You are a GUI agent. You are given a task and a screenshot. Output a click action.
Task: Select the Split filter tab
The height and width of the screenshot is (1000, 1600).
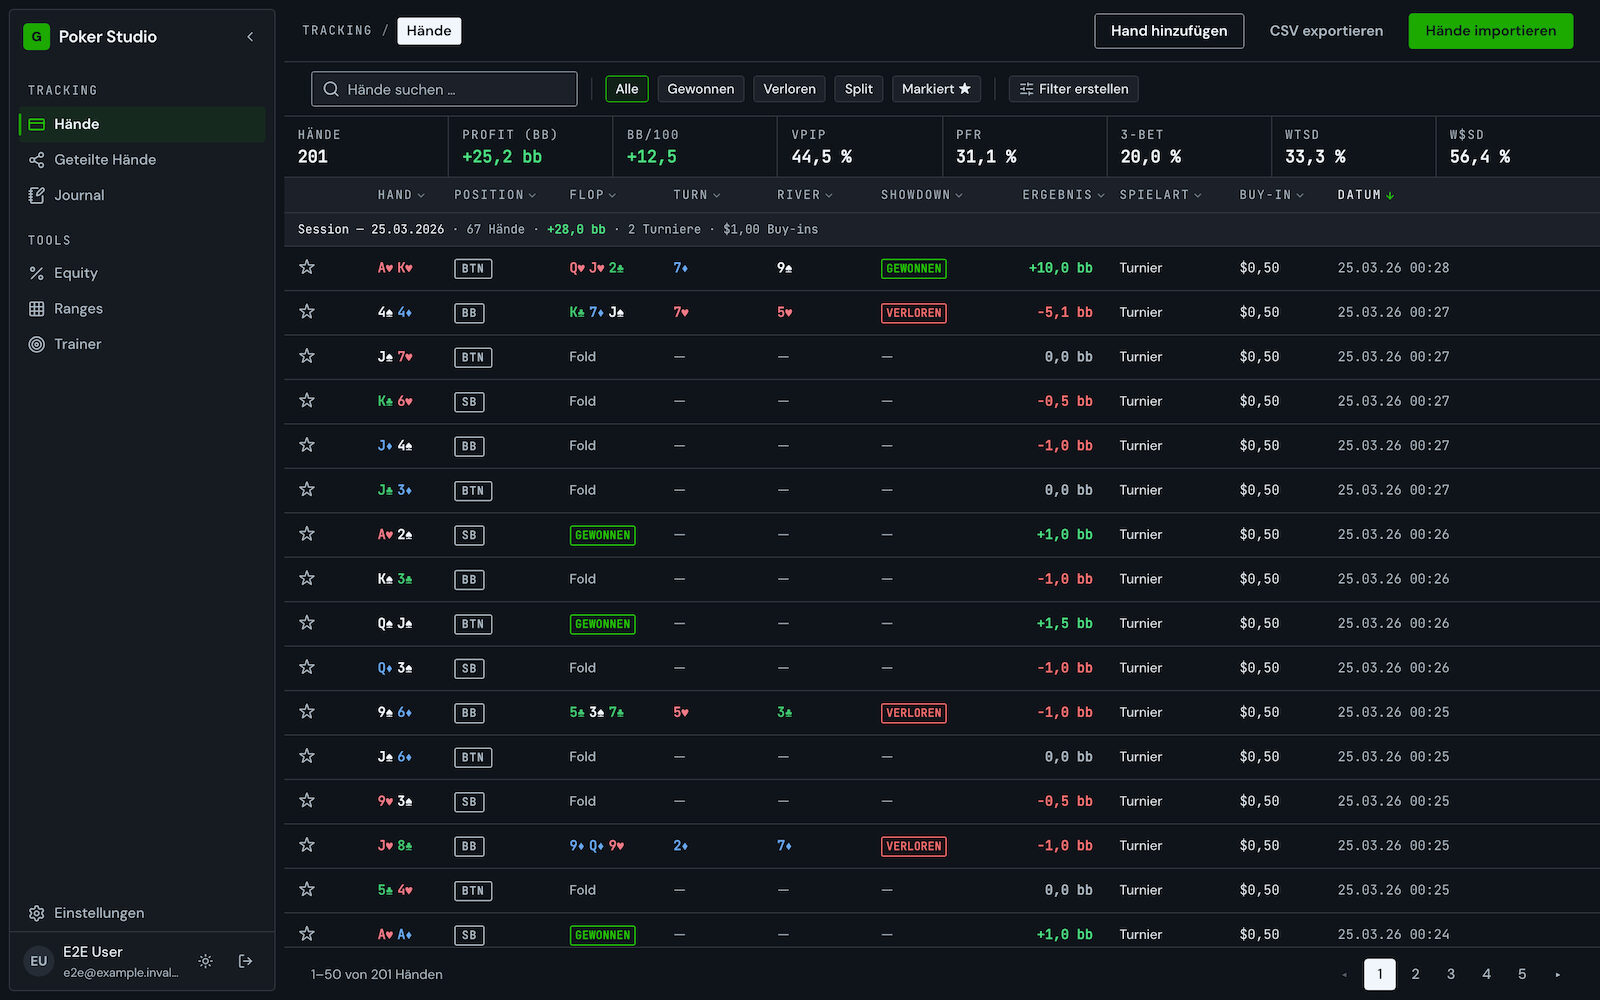coord(858,89)
